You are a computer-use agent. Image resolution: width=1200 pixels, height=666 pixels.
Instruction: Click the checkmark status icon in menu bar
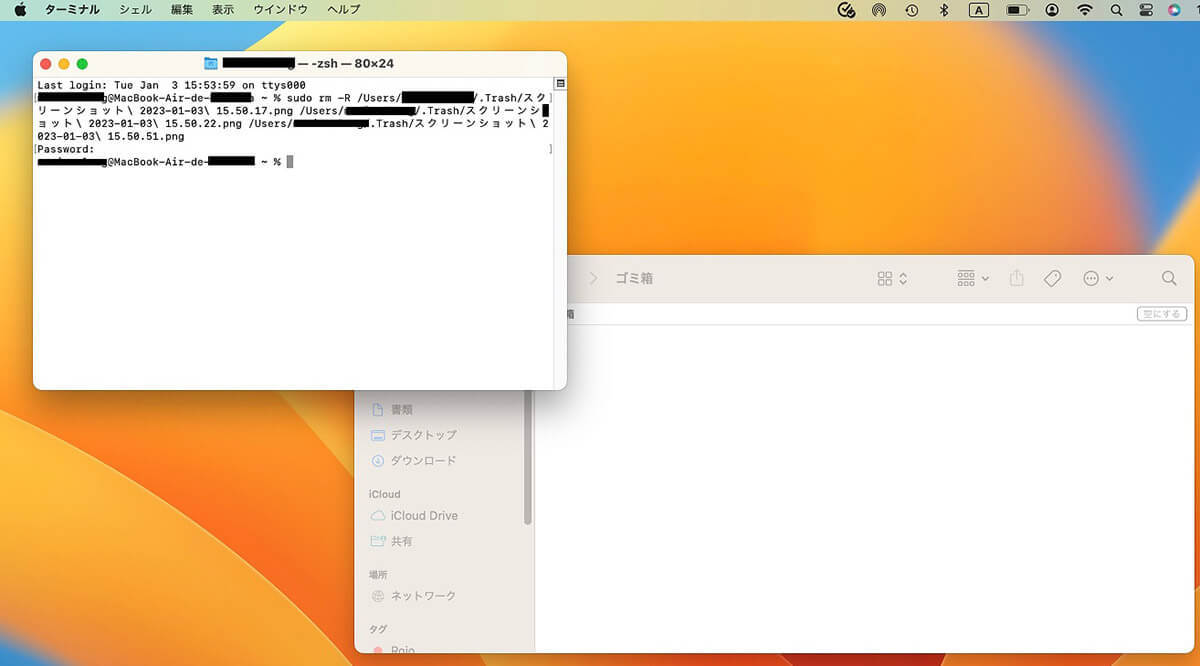[x=846, y=10]
